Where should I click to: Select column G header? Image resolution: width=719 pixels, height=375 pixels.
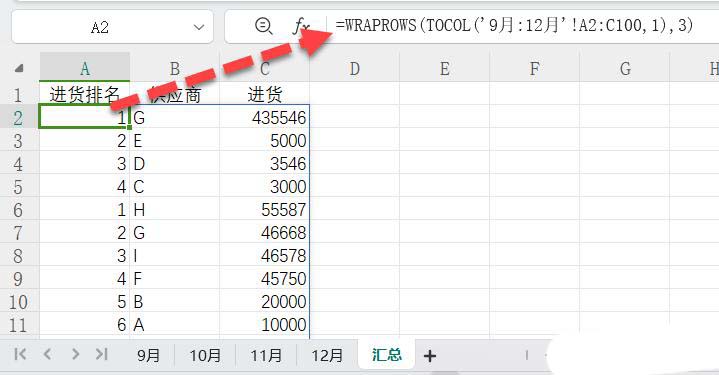(x=625, y=68)
